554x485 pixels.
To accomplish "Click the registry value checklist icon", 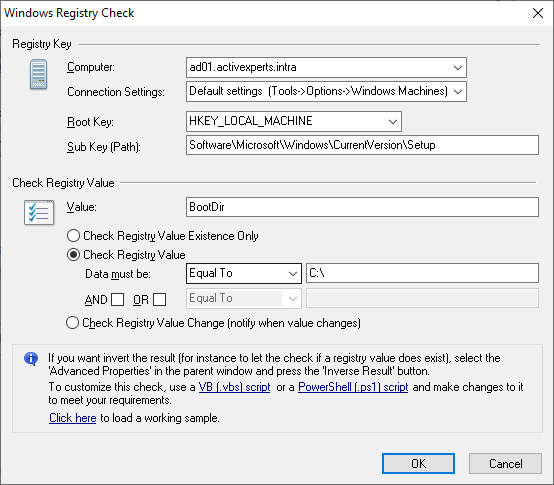I will click(39, 212).
